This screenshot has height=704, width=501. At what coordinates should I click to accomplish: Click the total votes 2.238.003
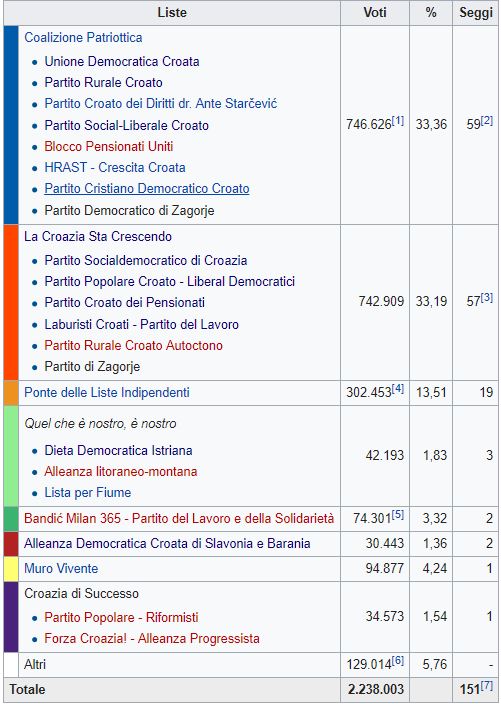pyautogui.click(x=376, y=689)
